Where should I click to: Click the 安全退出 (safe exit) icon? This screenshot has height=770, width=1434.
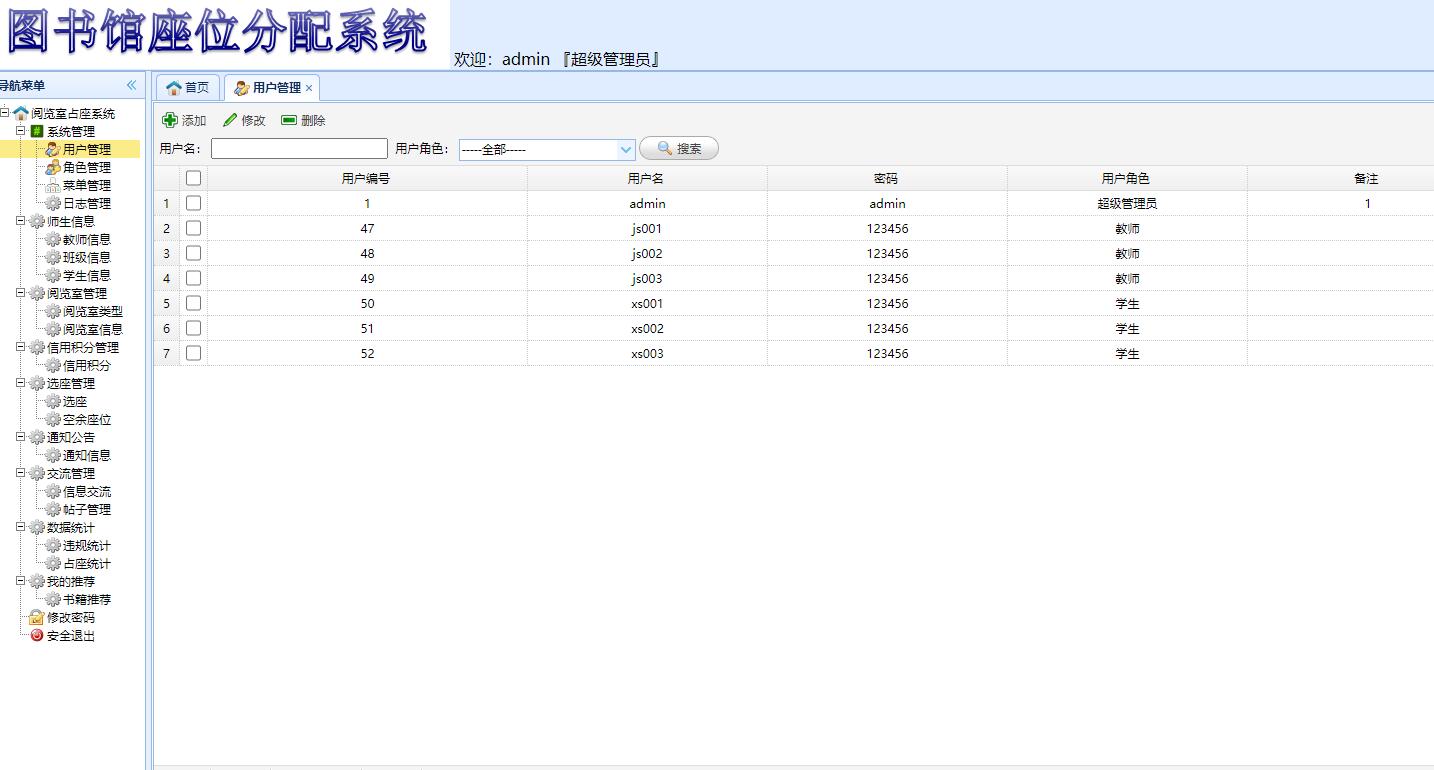(x=34, y=635)
